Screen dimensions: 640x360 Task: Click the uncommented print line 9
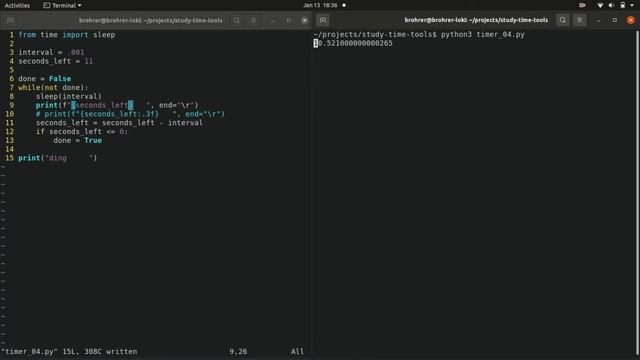click(x=117, y=105)
